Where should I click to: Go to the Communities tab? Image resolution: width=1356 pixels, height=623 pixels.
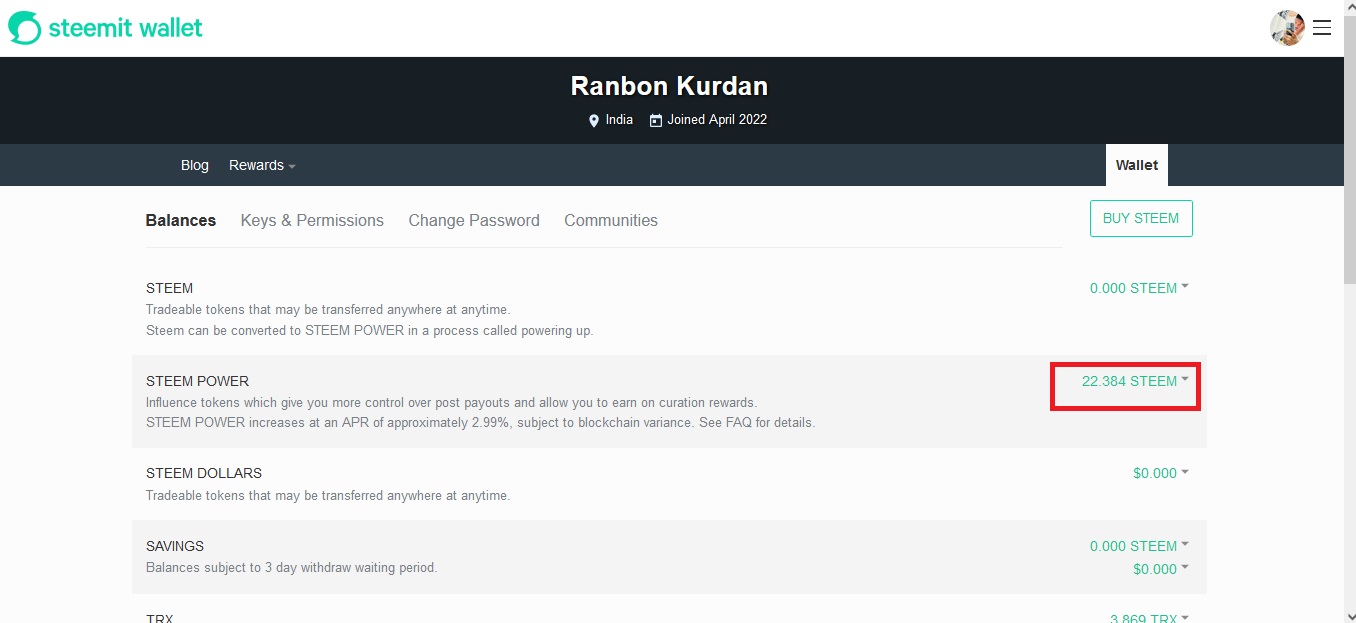[x=611, y=220]
